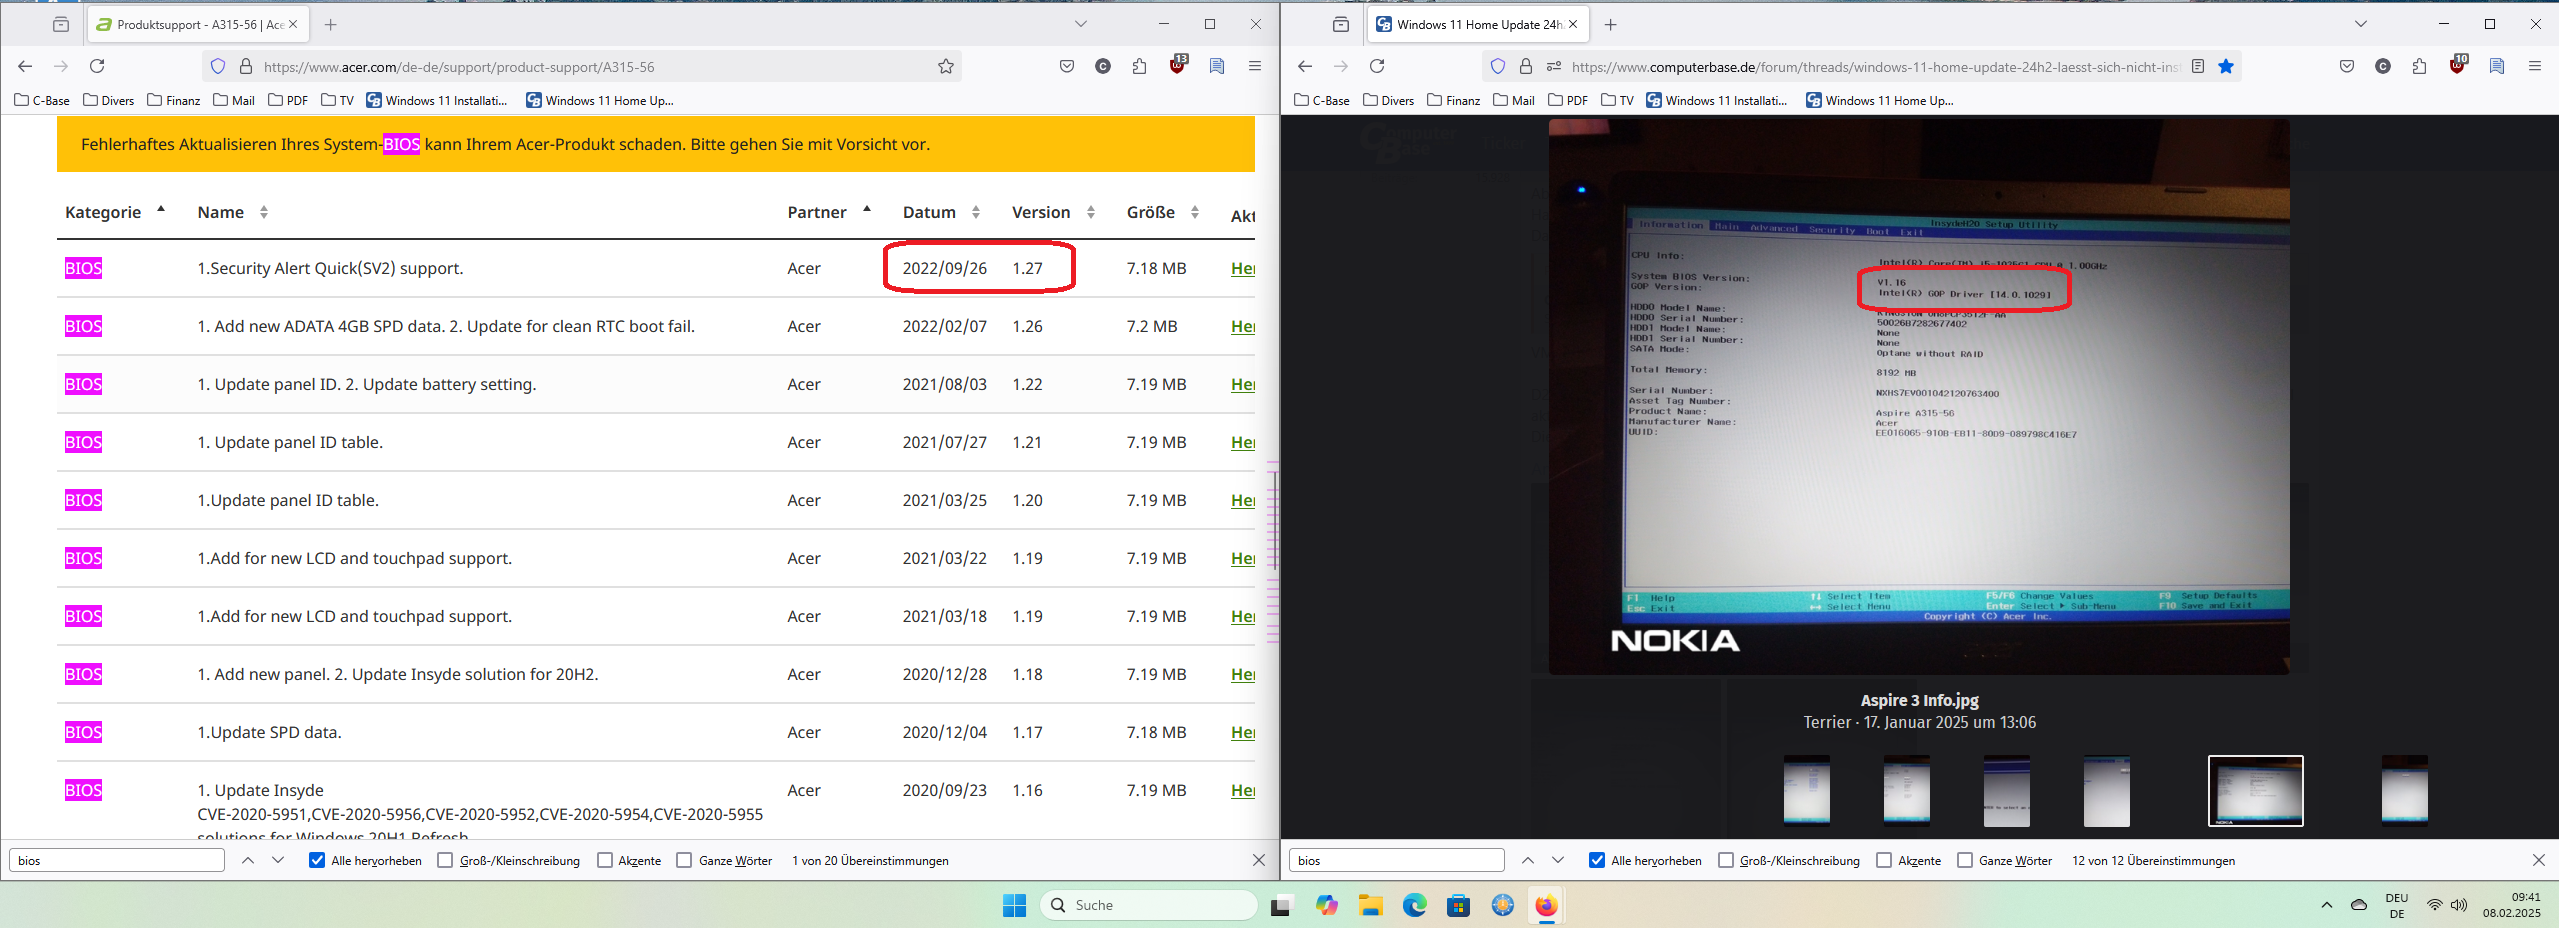2559x928 pixels.
Task: Click the lock icon in the Acer address bar
Action: point(246,67)
